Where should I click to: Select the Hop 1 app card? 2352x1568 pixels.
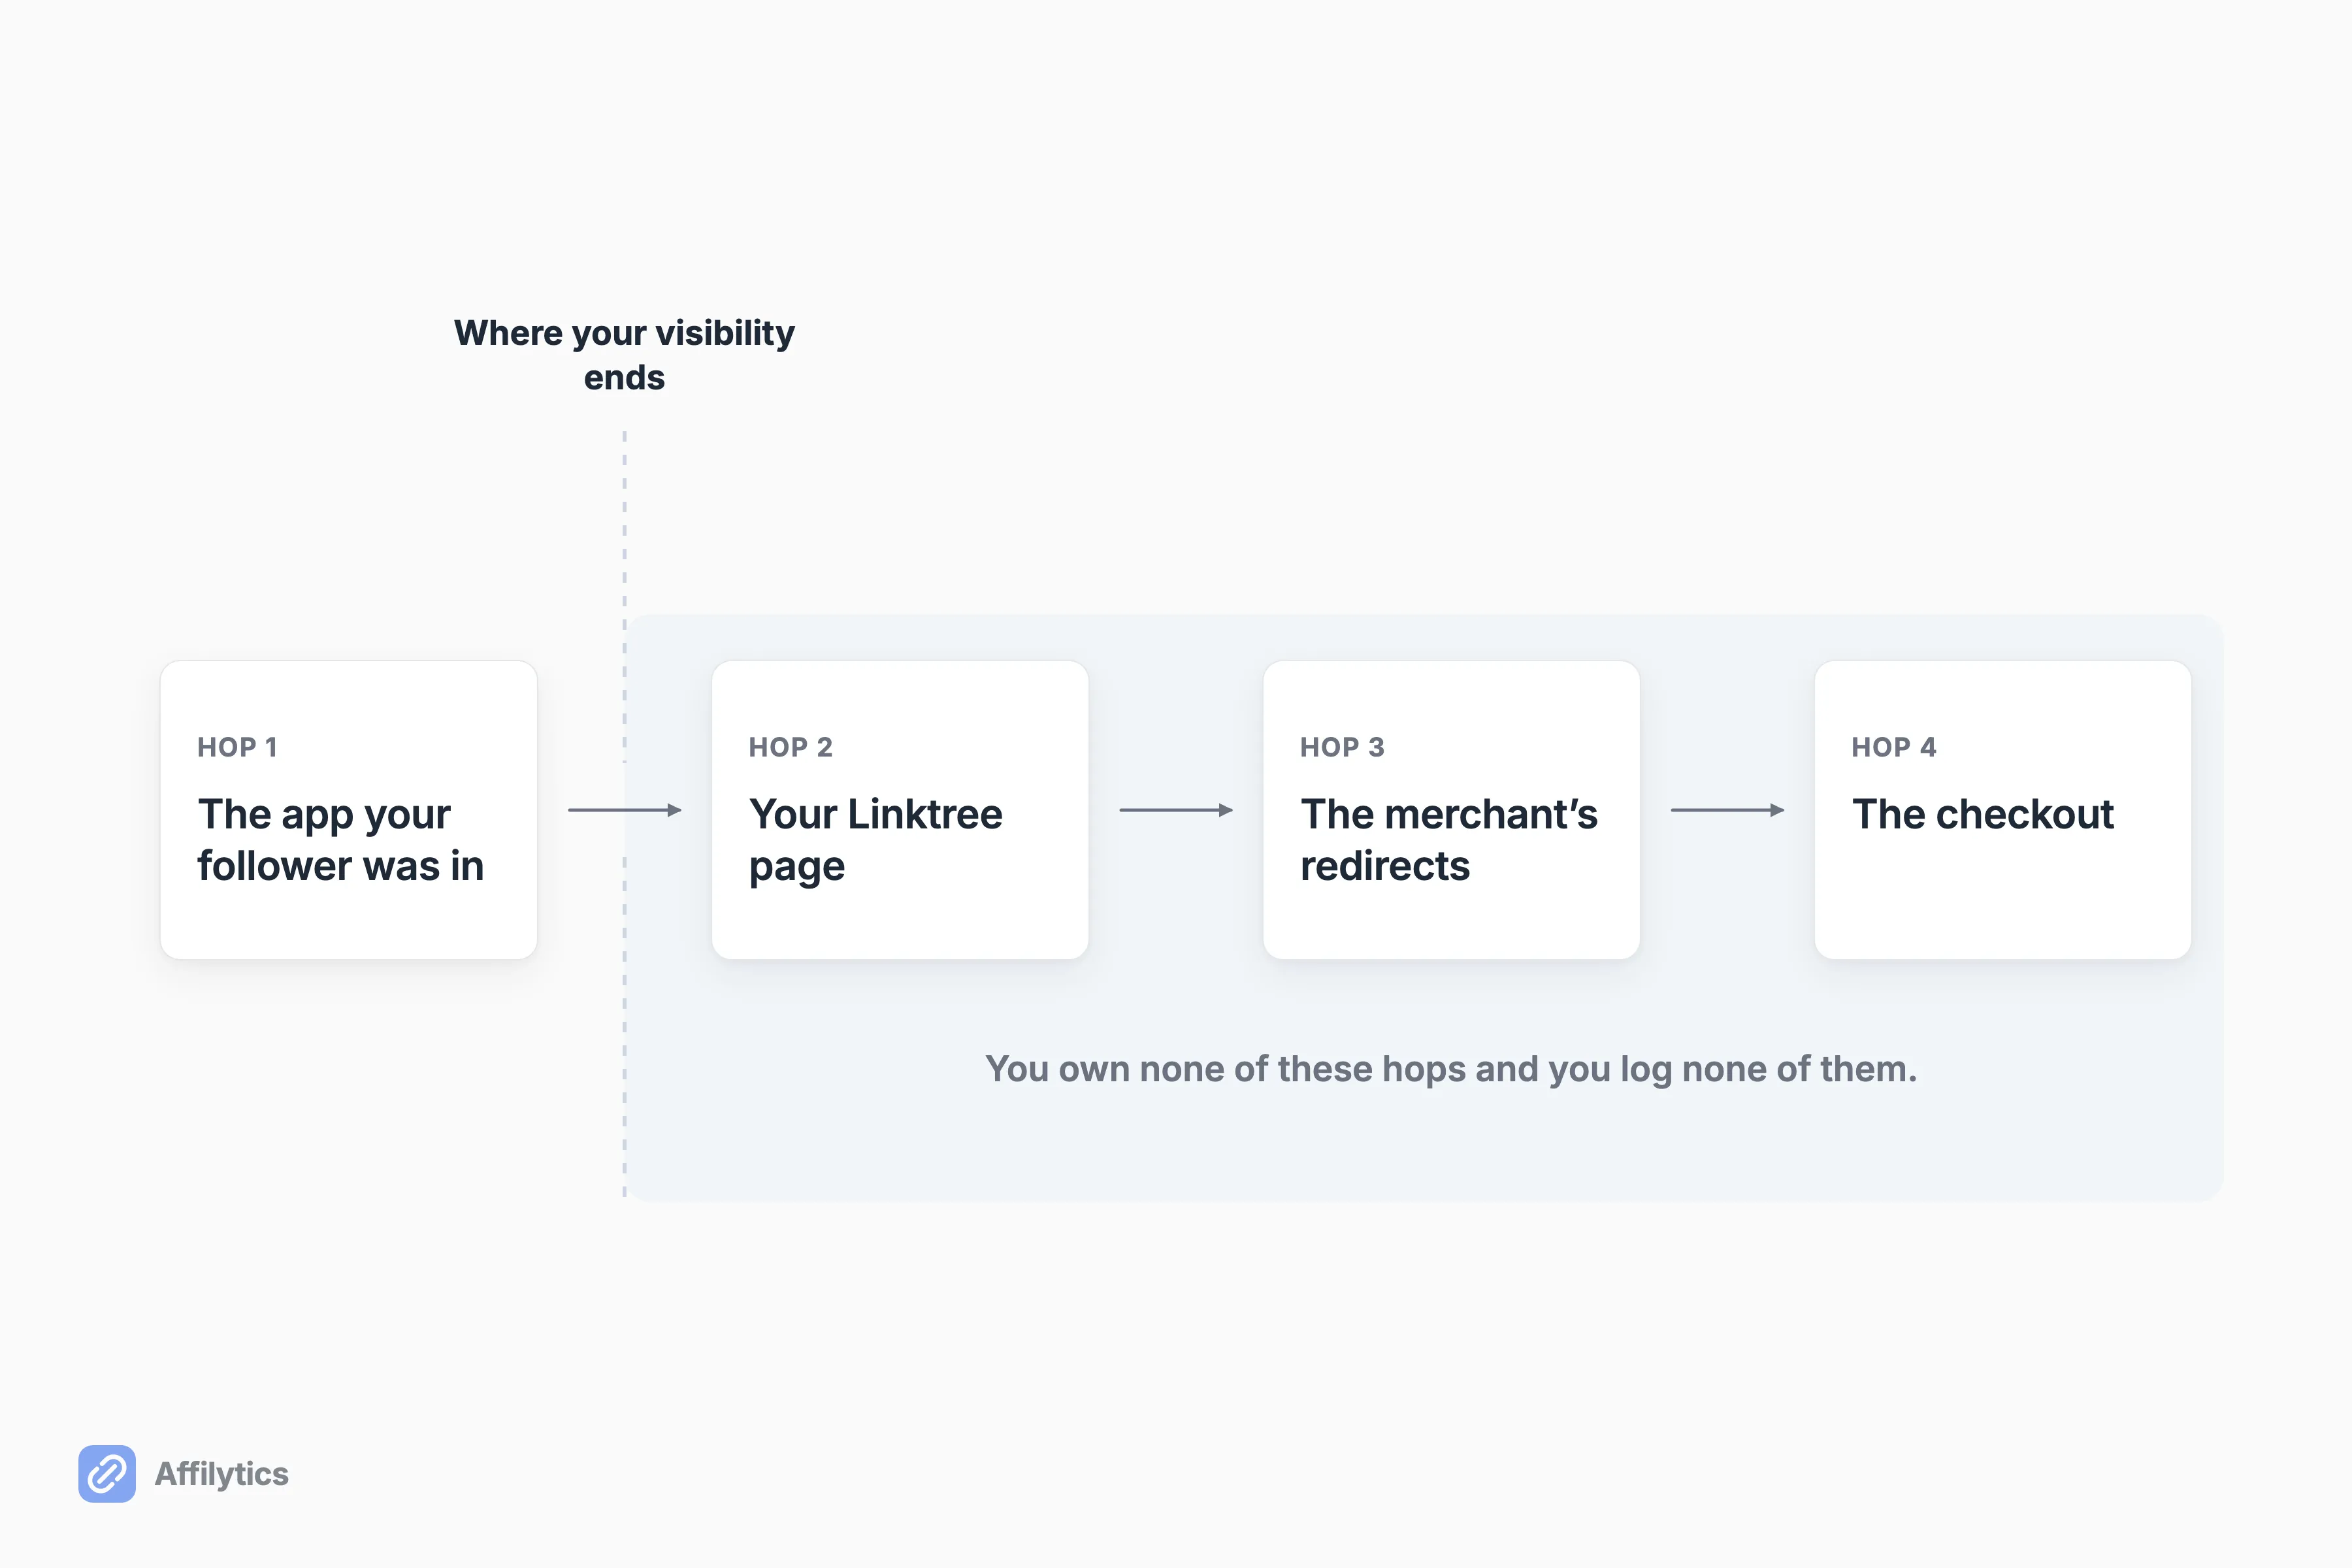pyautogui.click(x=349, y=810)
